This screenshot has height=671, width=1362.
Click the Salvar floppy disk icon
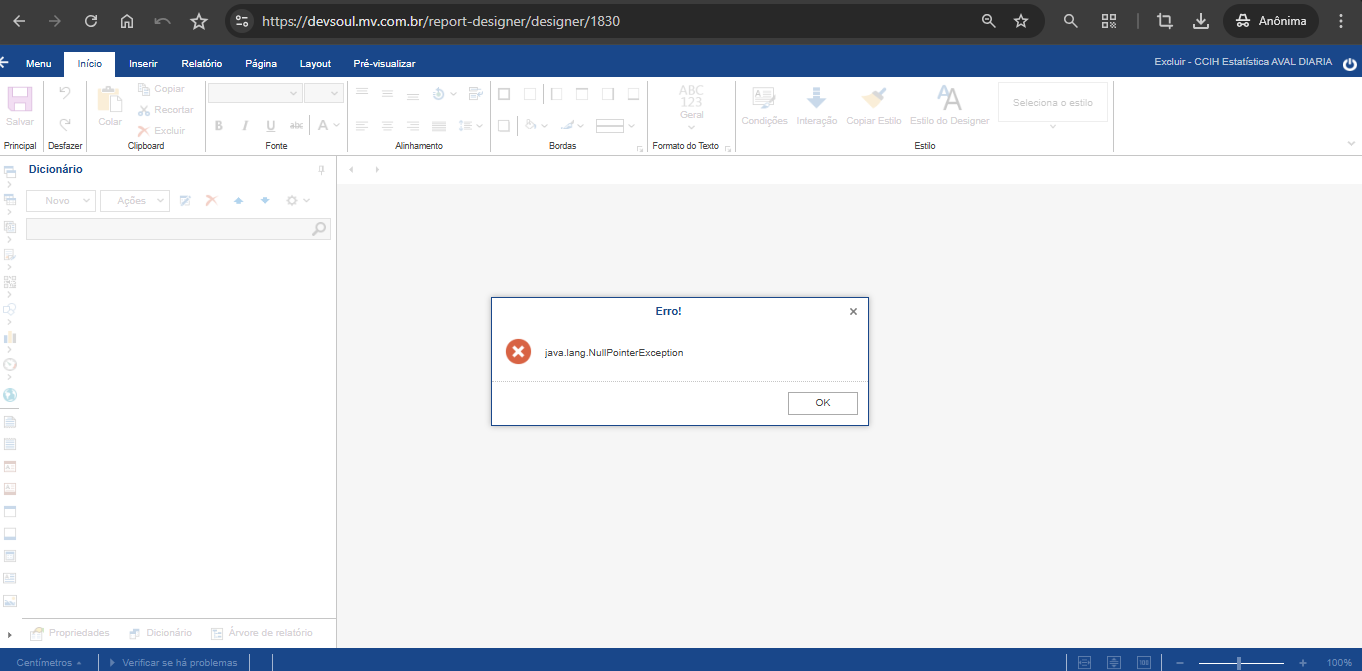tap(20, 99)
